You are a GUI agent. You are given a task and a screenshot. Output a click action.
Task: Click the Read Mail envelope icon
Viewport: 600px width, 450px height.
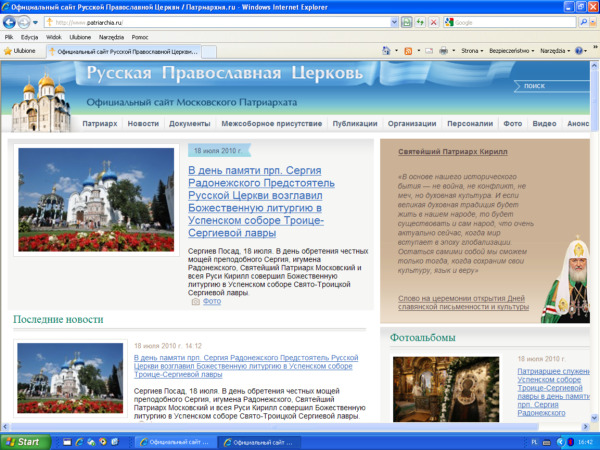(429, 51)
